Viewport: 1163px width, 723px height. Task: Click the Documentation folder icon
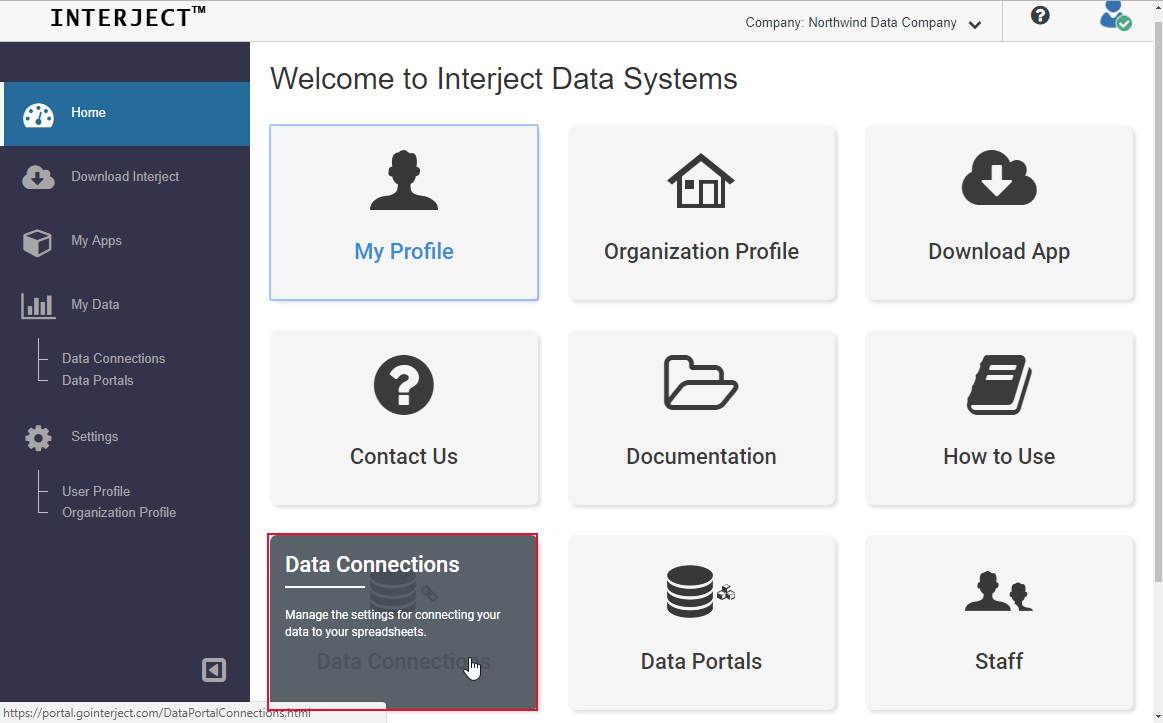click(701, 383)
